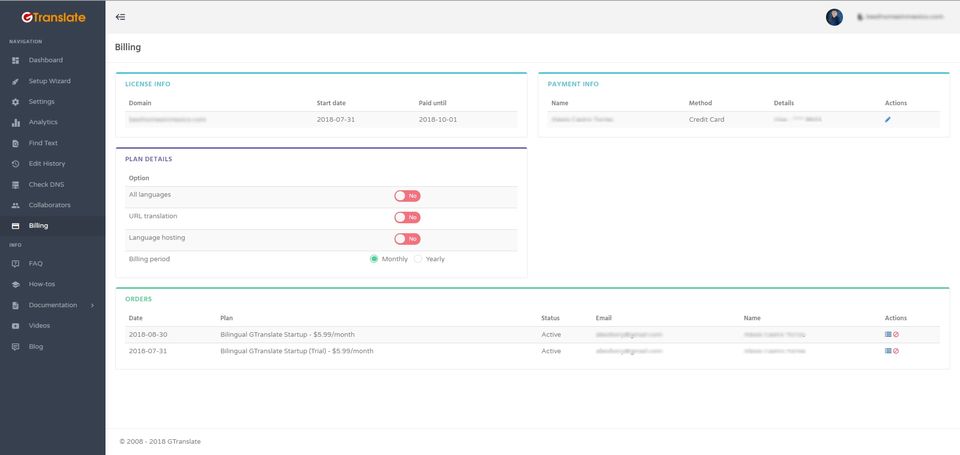Screen dimensions: 960x455
Task: Click the Plan Details panel heading
Action: coord(149,159)
